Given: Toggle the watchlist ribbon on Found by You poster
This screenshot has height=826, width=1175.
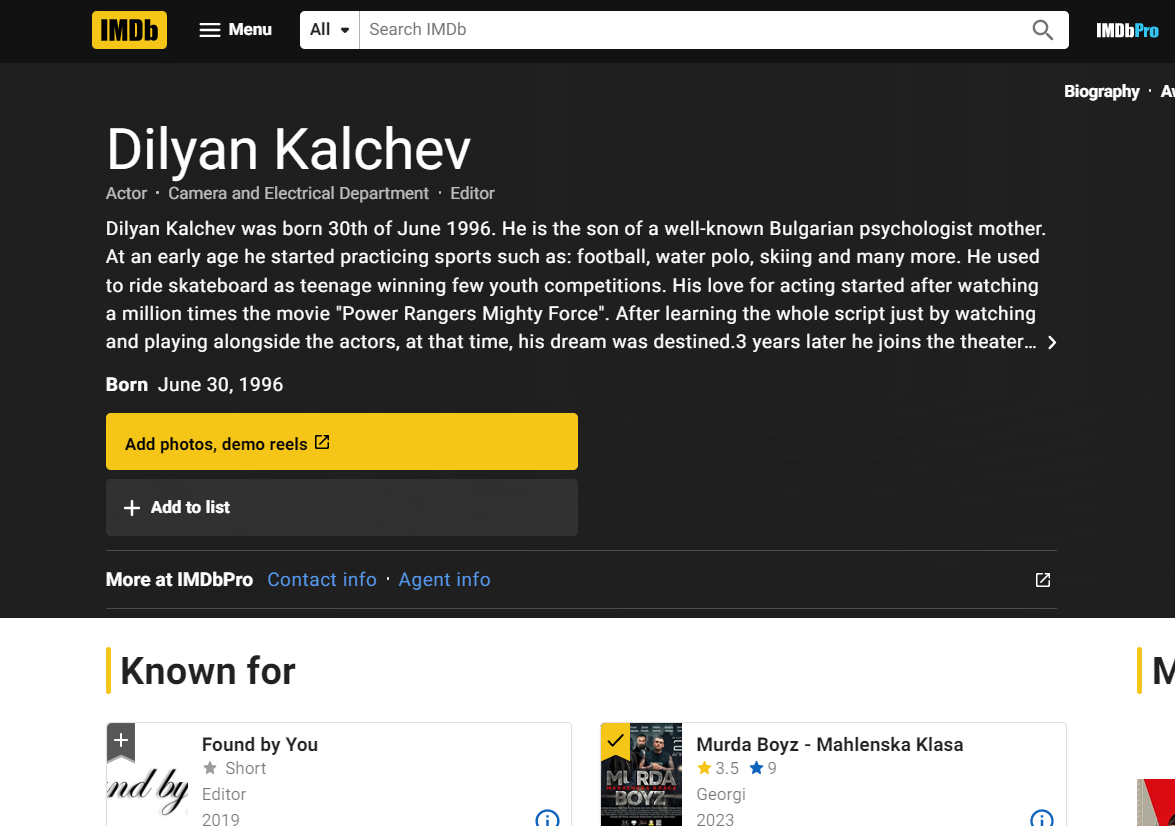Looking at the screenshot, I should click(x=120, y=742).
